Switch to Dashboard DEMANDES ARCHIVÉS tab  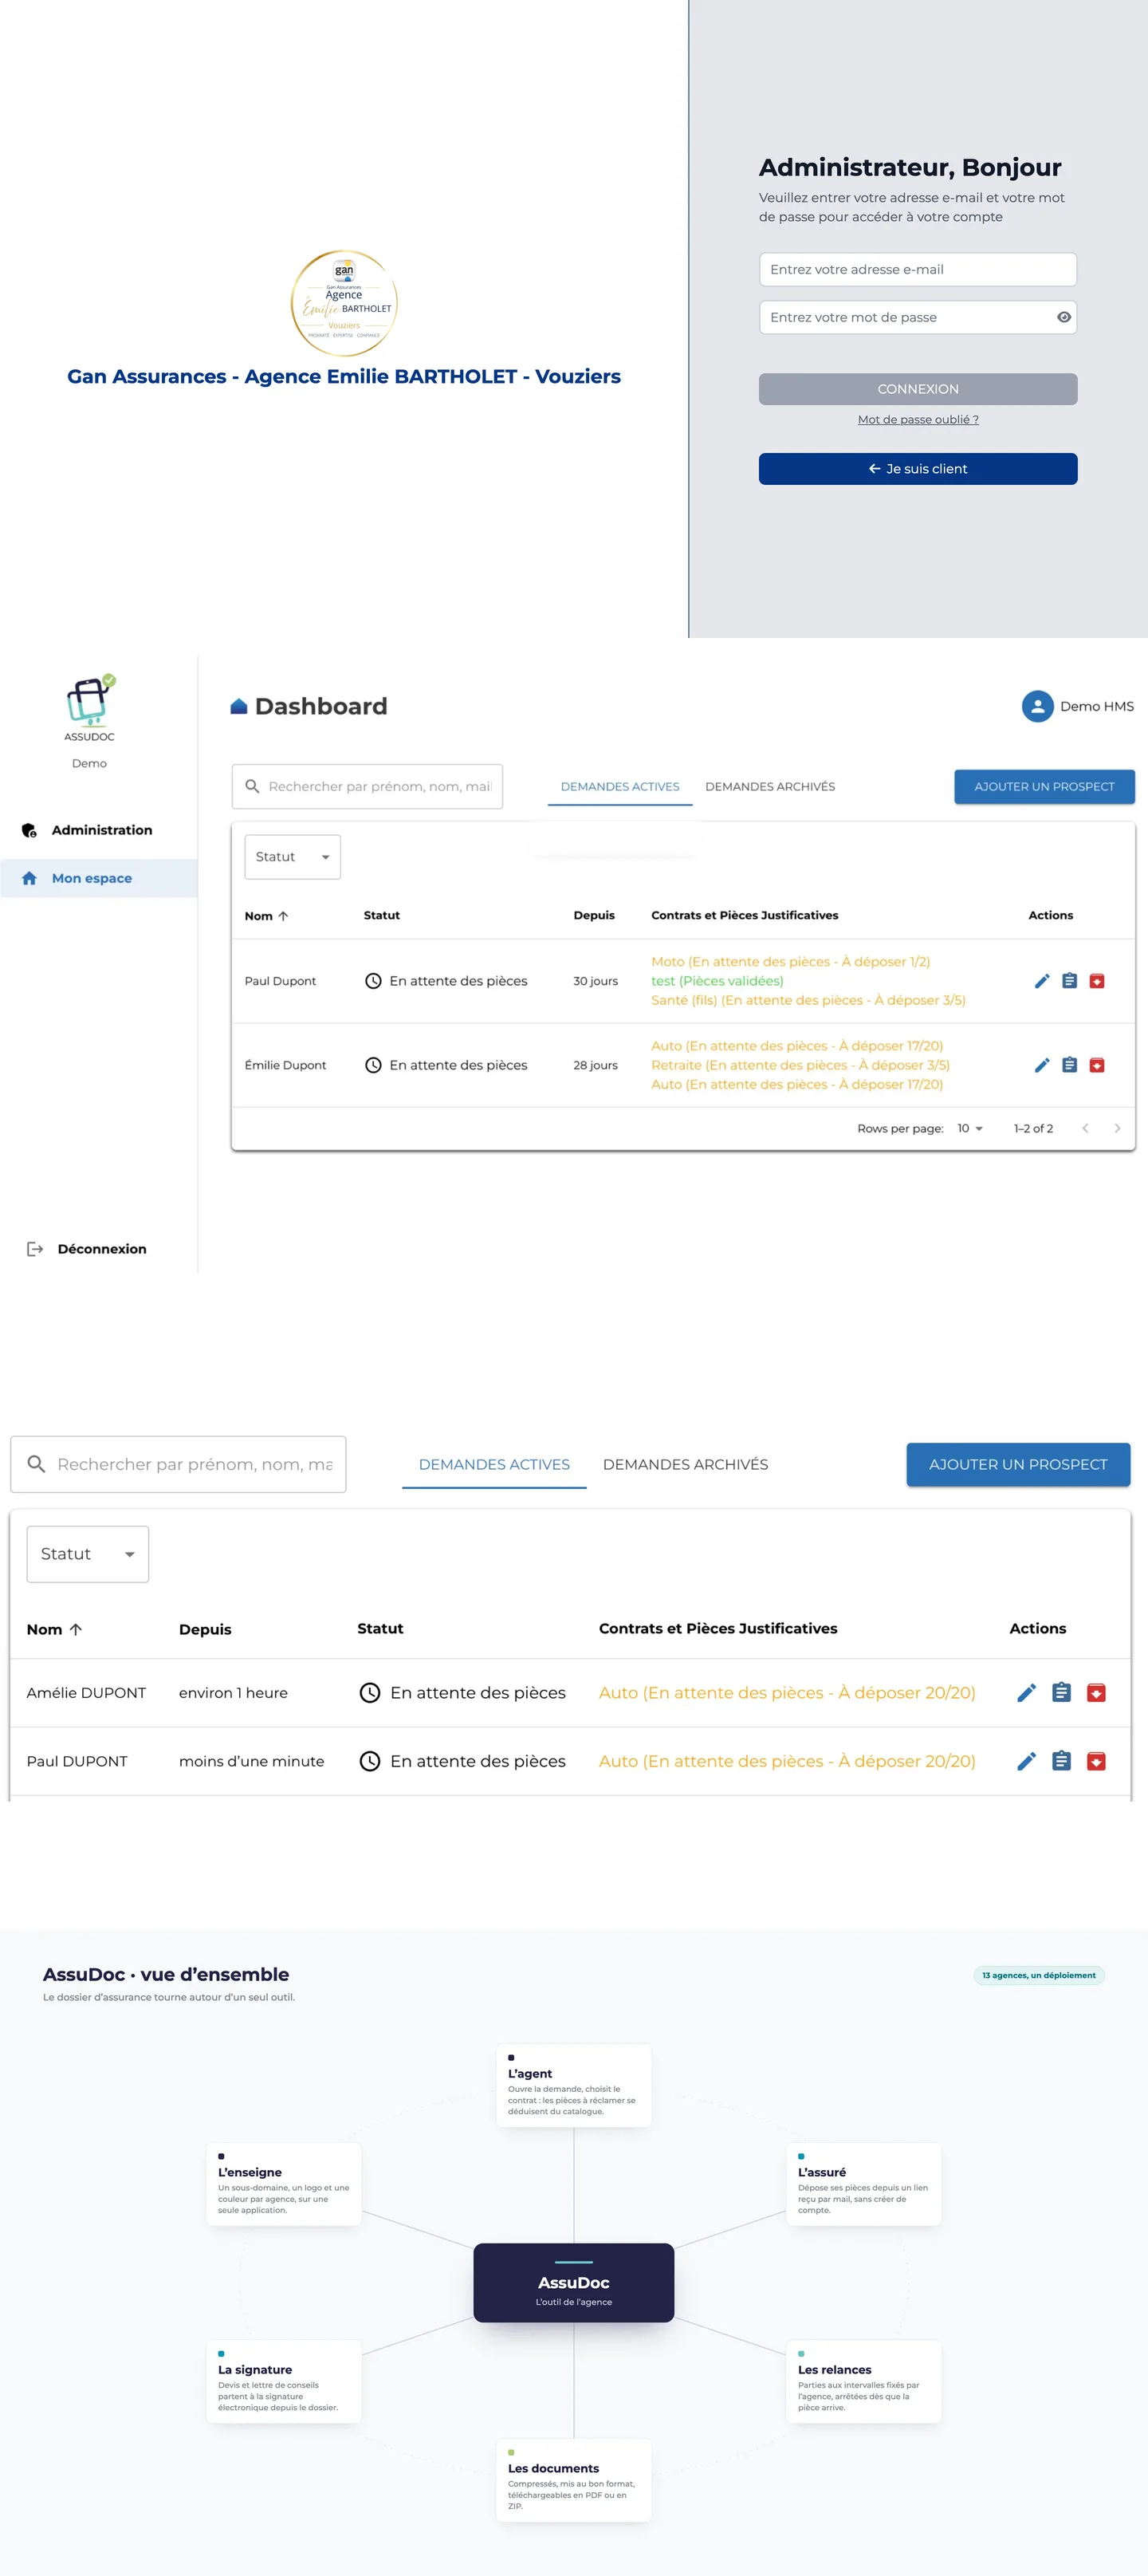tap(770, 787)
